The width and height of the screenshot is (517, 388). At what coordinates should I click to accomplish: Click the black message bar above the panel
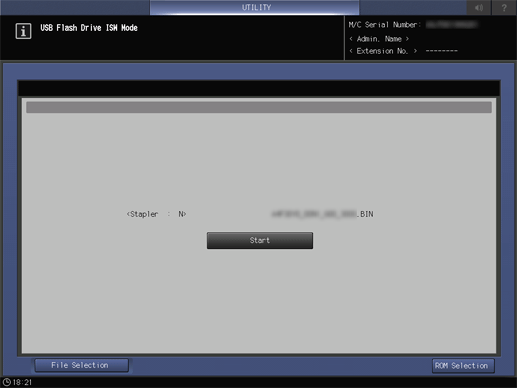click(259, 88)
